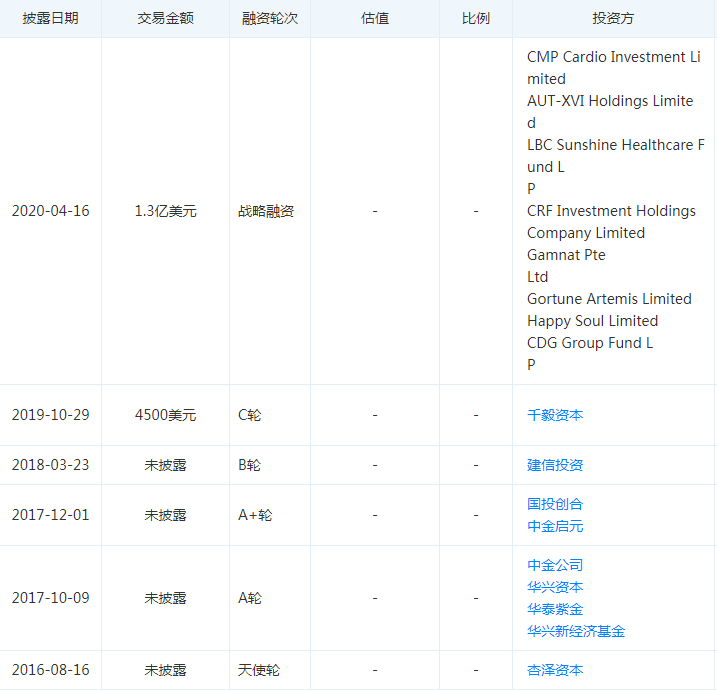The image size is (717, 691).
Task: Click the 融资轮次 column header
Action: point(270,18)
